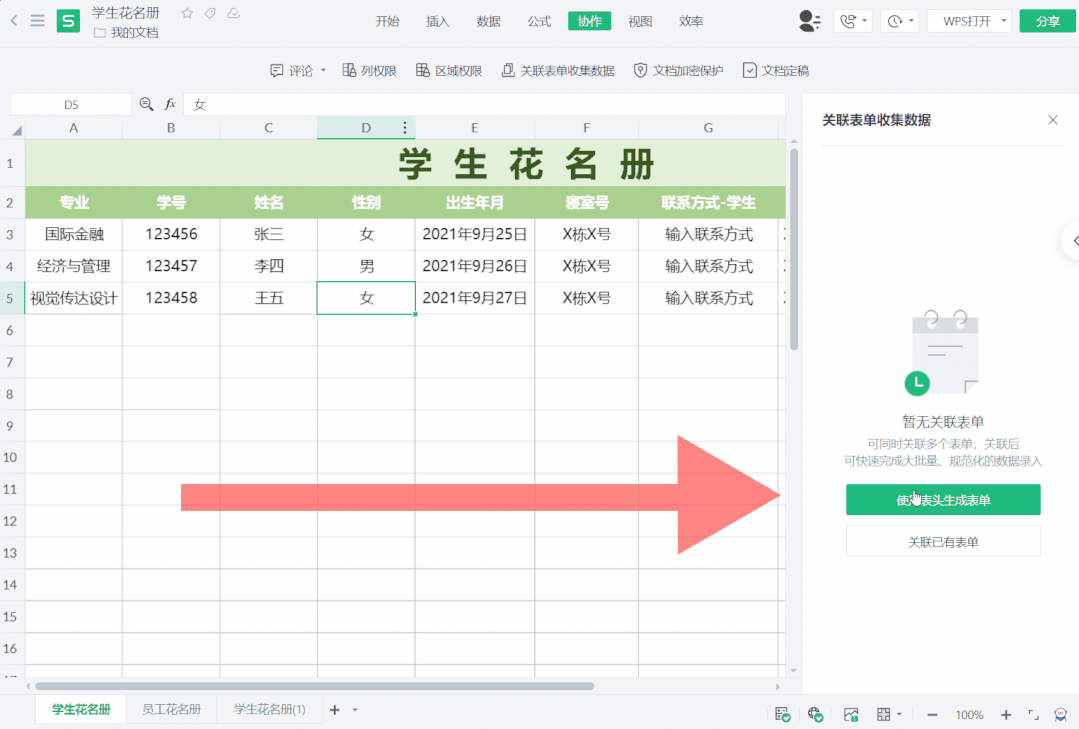
Task: Click the 100% zoom level
Action: 969,715
